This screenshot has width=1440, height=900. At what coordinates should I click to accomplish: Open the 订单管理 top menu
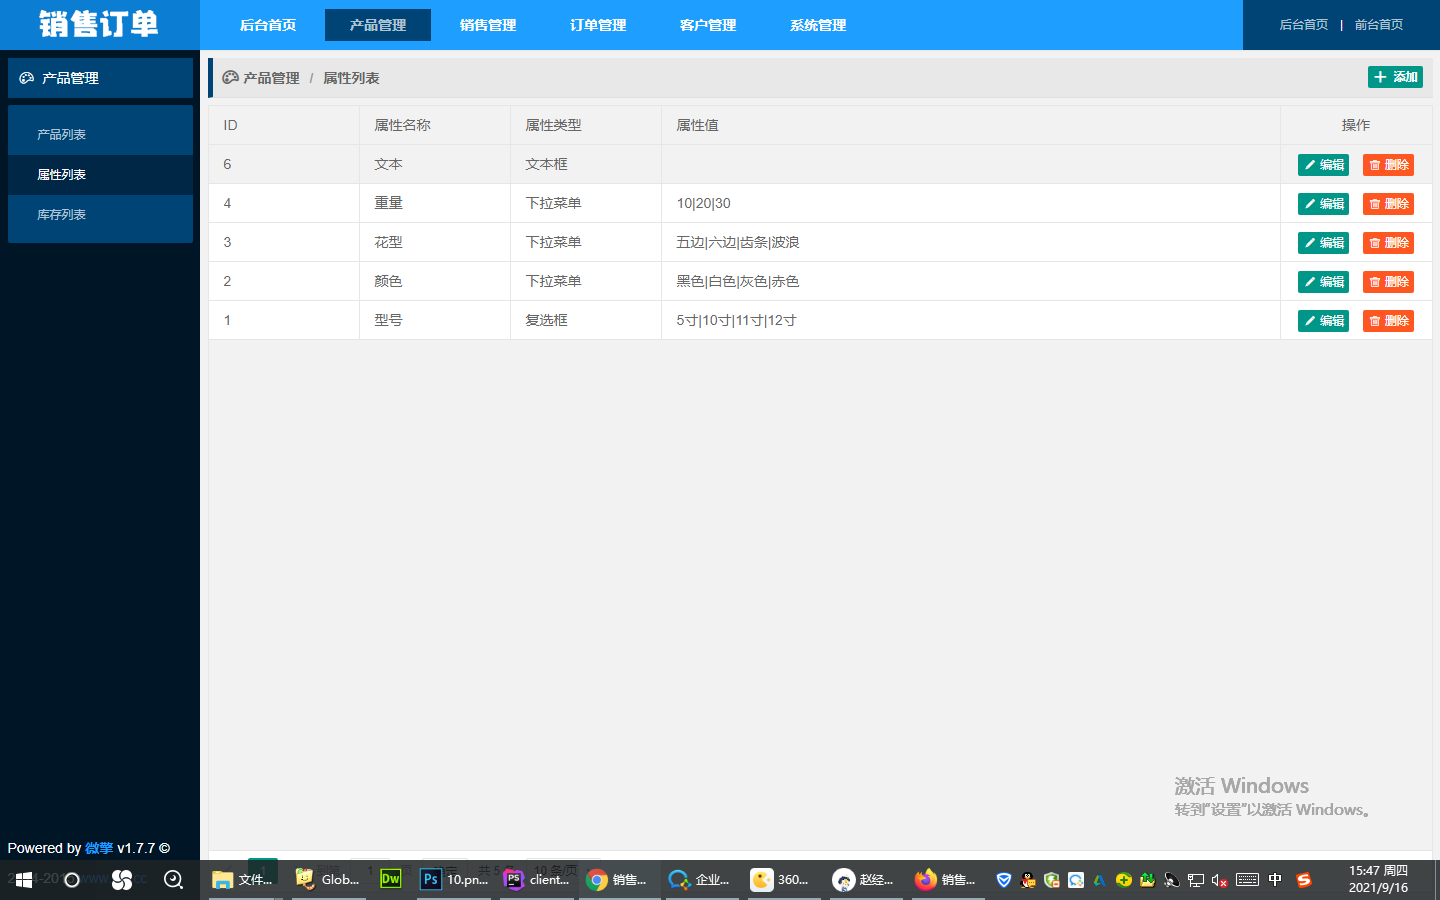coord(598,25)
